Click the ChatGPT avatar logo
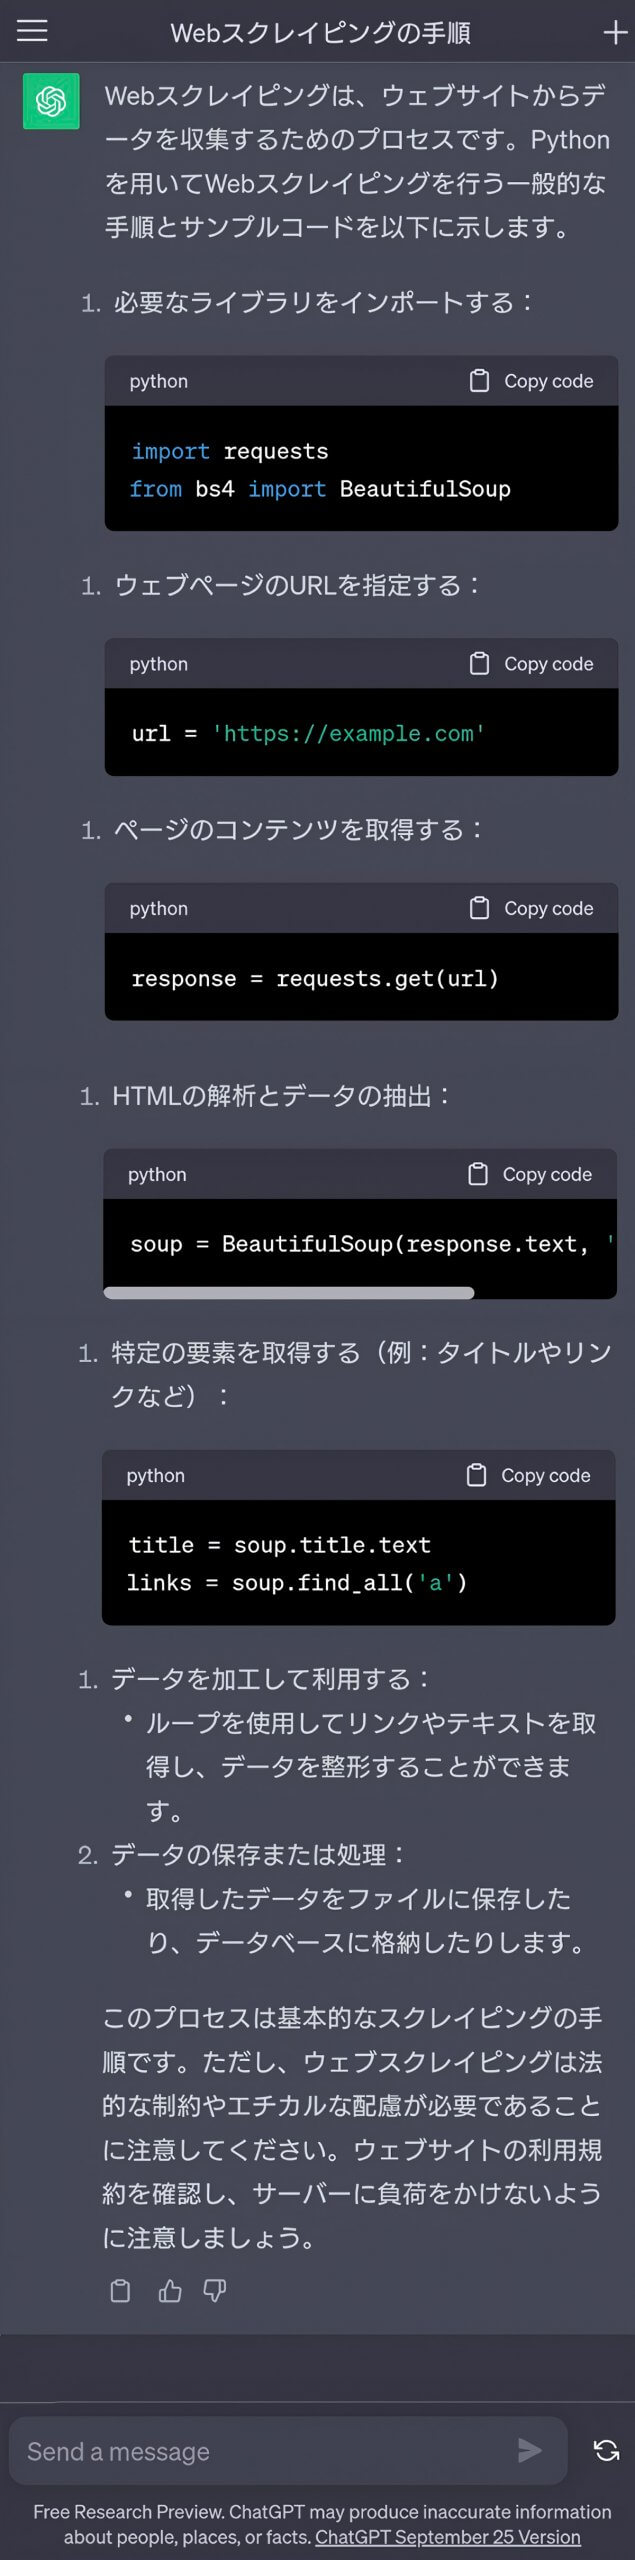 (51, 101)
